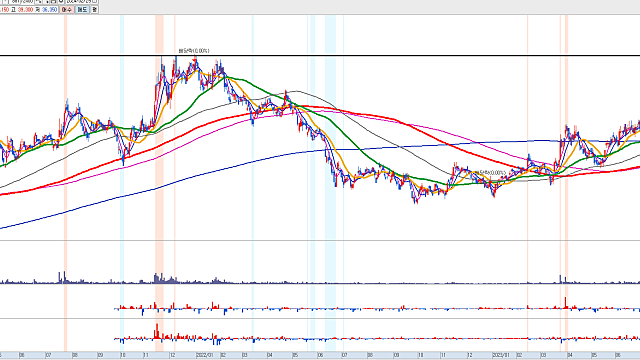Click the 2022/01 label on time axis
The width and height of the screenshot is (640, 360).
[x=204, y=356]
